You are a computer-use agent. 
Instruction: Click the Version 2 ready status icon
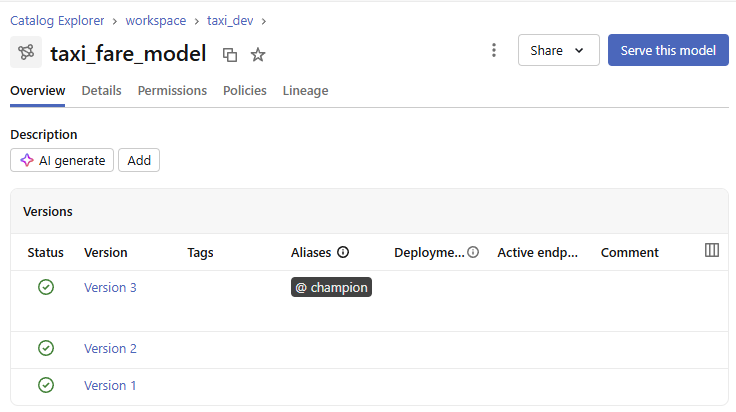click(x=46, y=348)
